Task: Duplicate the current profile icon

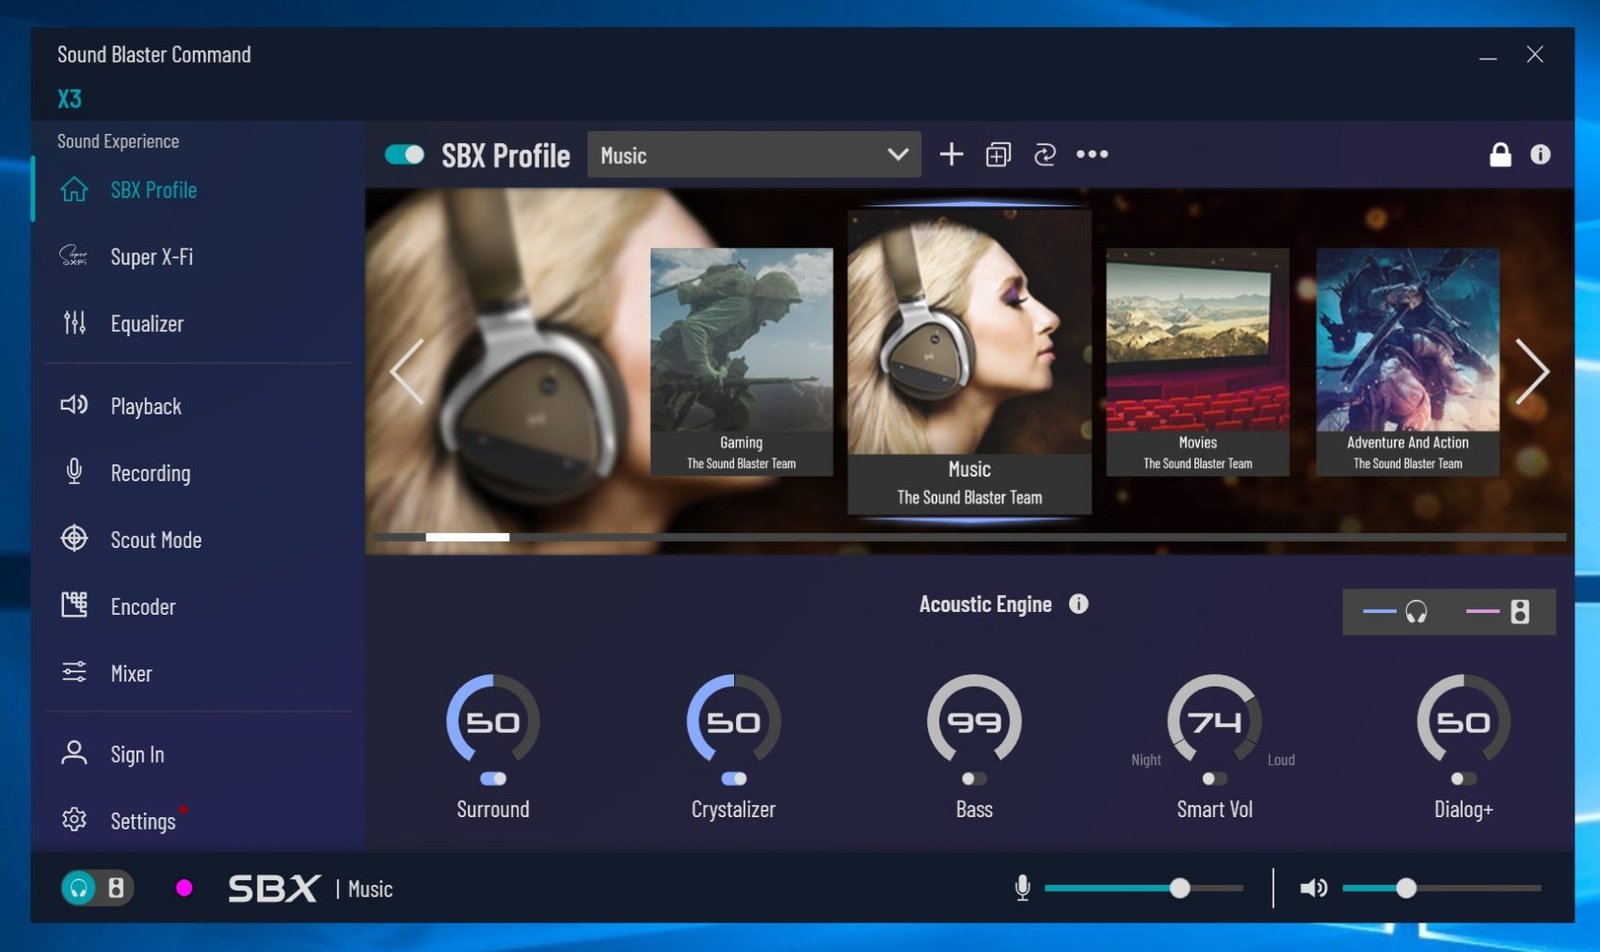Action: (x=998, y=154)
